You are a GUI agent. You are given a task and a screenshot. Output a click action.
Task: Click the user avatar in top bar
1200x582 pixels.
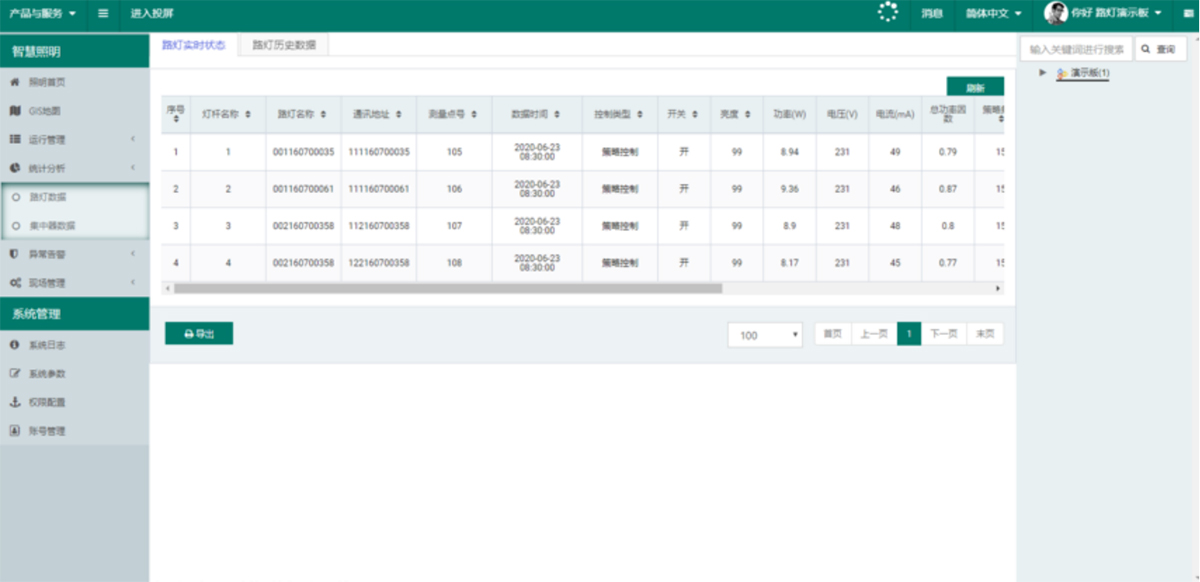pyautogui.click(x=1055, y=13)
